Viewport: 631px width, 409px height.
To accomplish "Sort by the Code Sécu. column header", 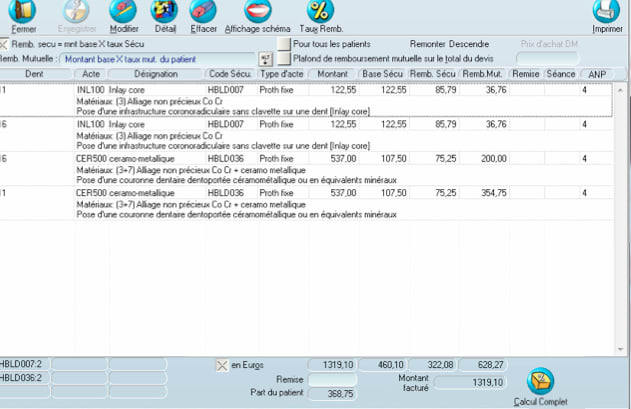I will click(230, 75).
